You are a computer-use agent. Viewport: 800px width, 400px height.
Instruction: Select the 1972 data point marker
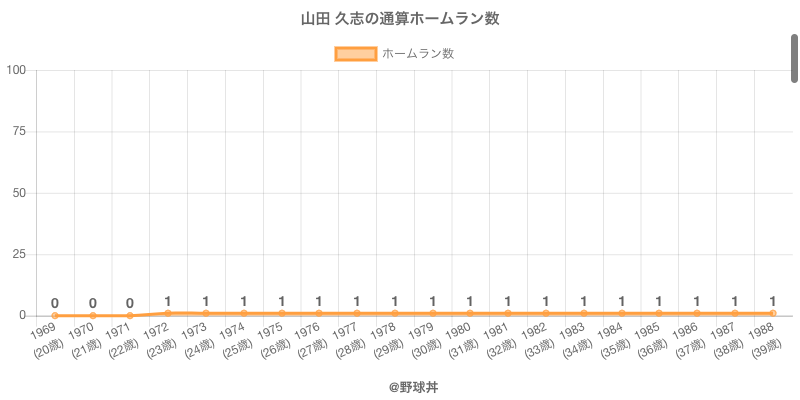click(168, 313)
